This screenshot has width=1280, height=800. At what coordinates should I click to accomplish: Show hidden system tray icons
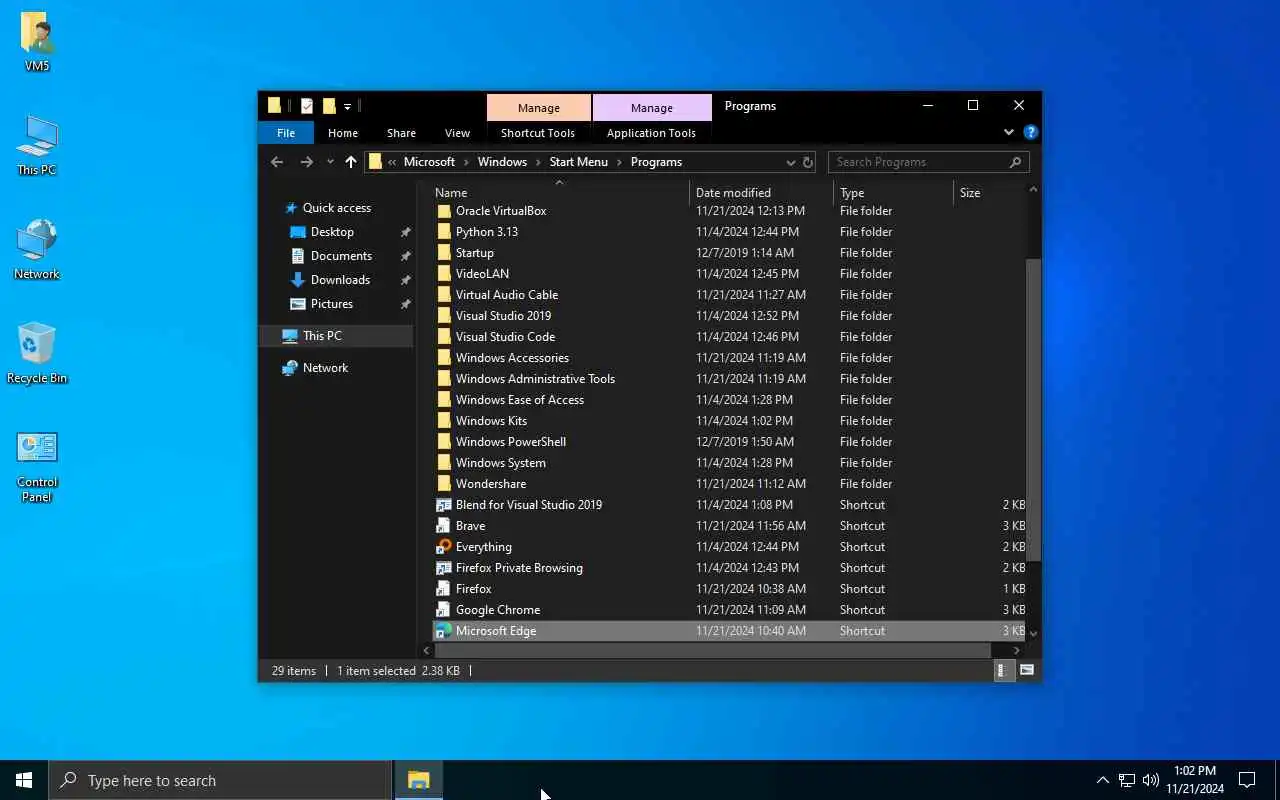coord(1102,780)
